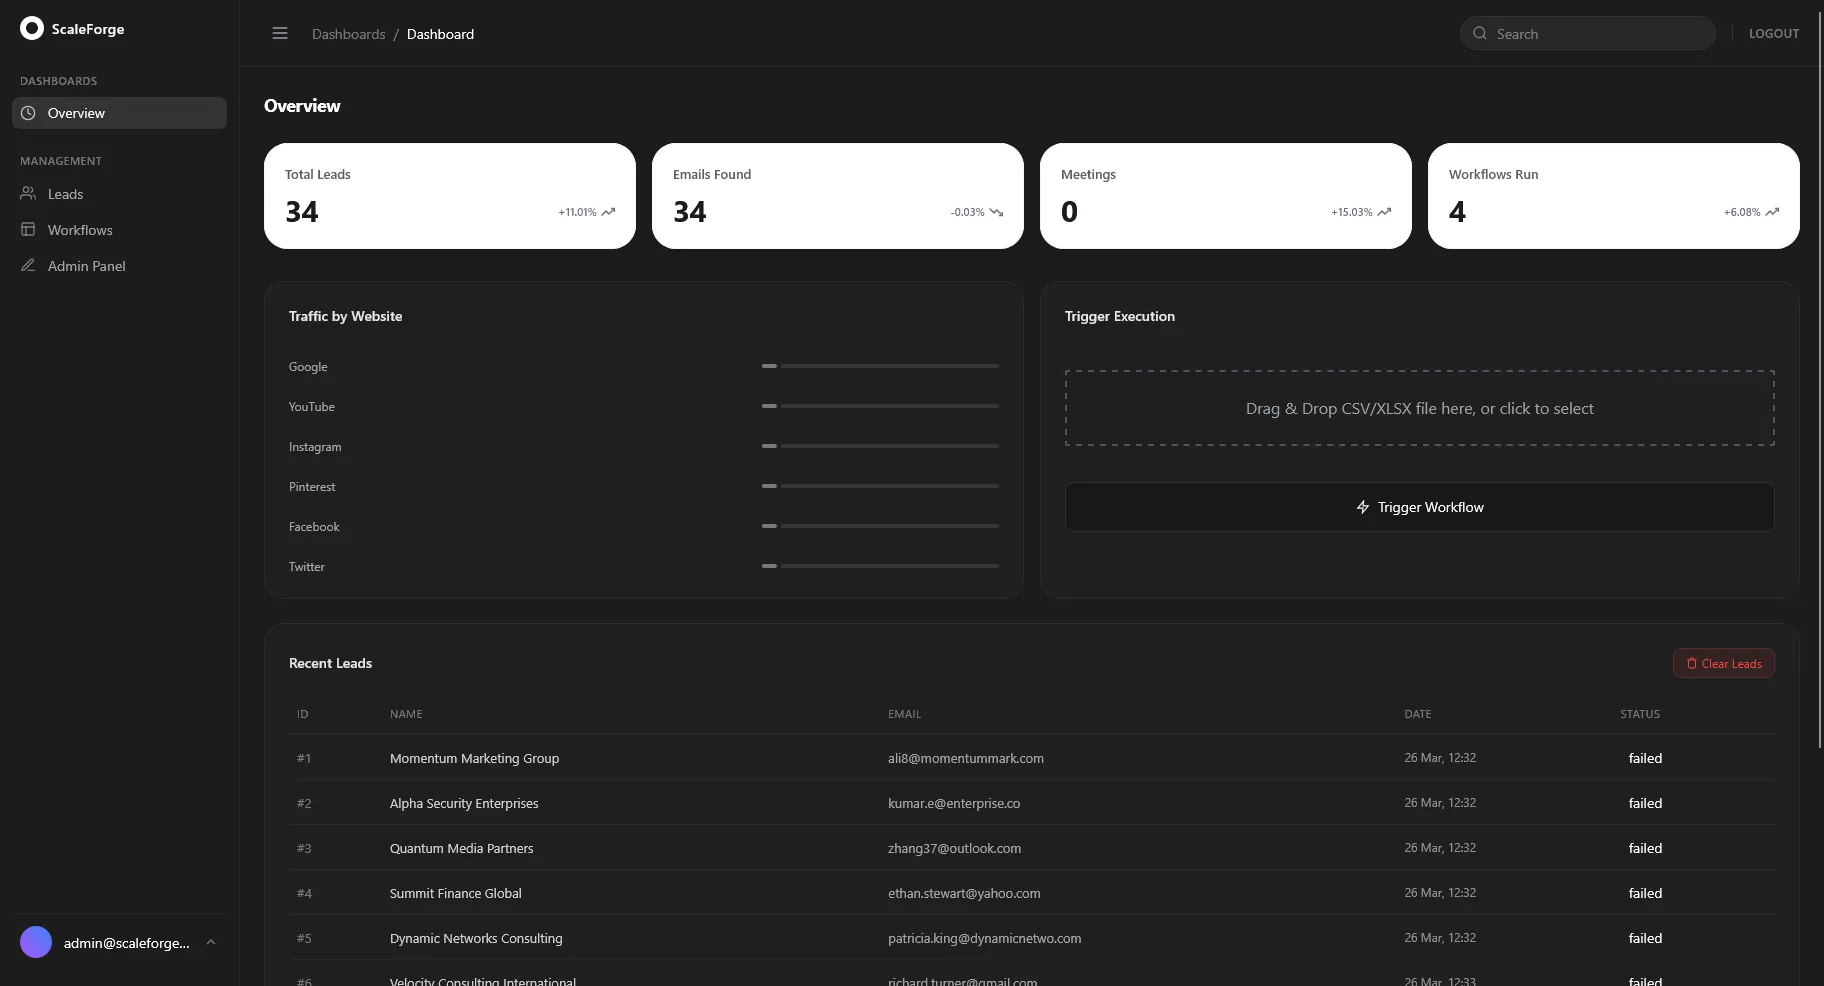Select the Quantum Media Partners lead name
The width and height of the screenshot is (1824, 986).
[461, 848]
